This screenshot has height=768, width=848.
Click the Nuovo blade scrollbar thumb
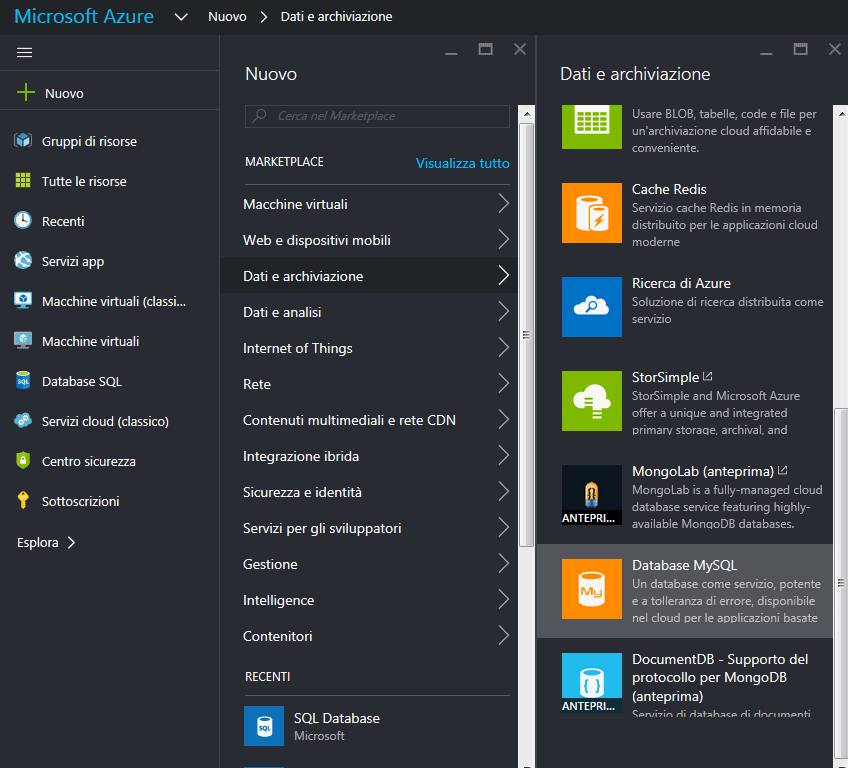526,335
